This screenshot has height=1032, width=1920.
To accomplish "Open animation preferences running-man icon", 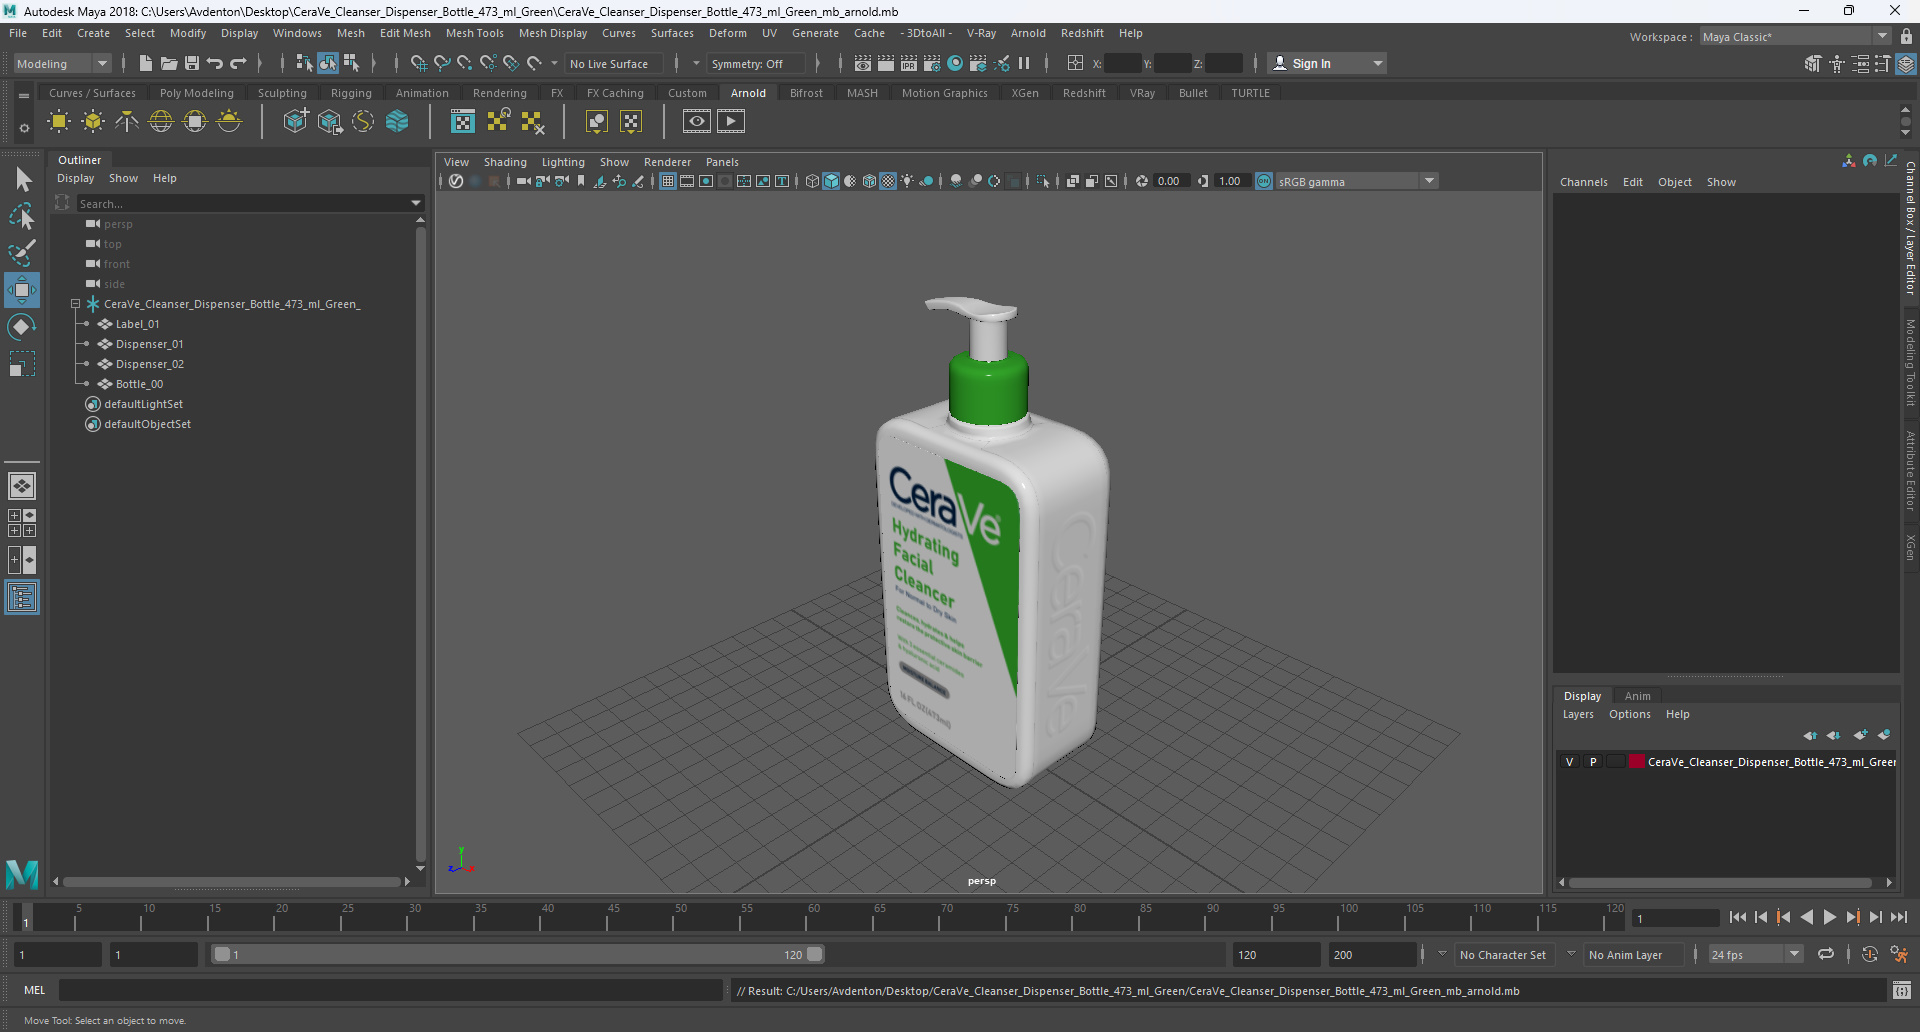I will pos(1899,955).
